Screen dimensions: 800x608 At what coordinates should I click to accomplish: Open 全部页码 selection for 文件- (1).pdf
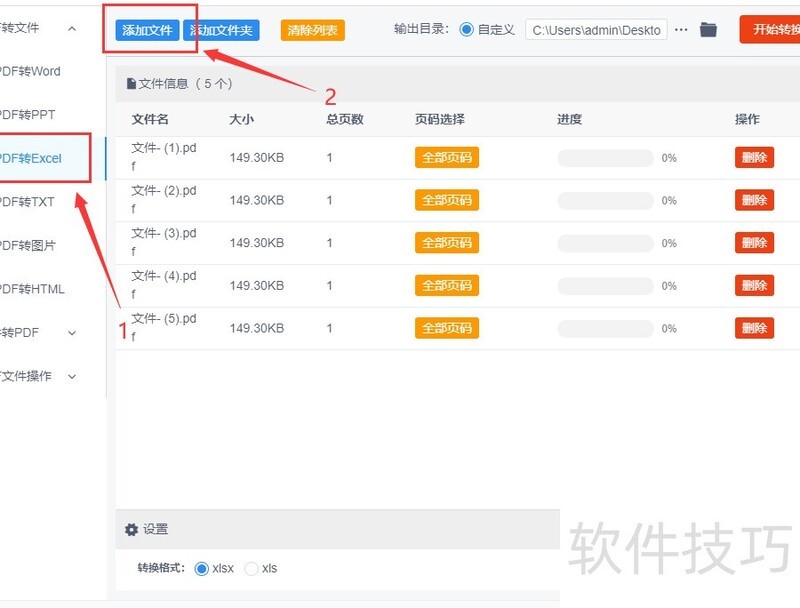coord(446,157)
